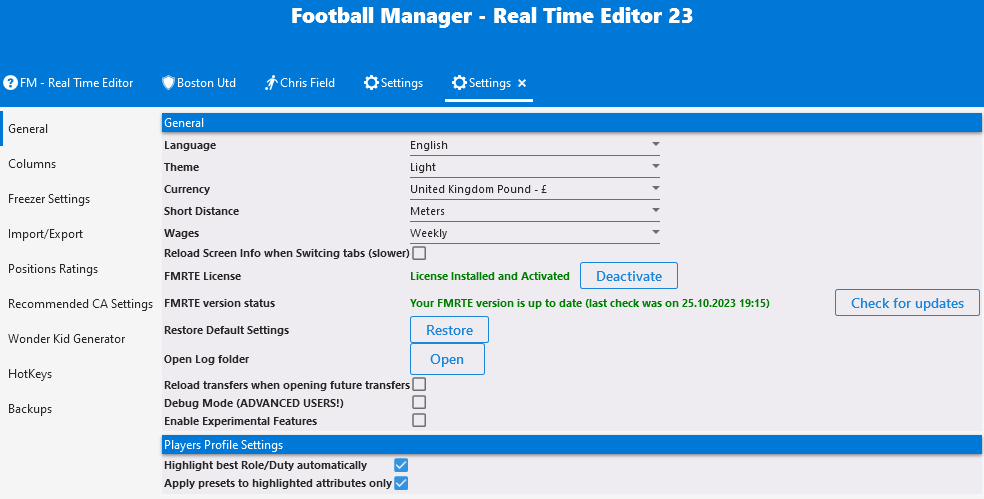Click the Meters distance value field
Image resolution: width=984 pixels, height=499 pixels.
click(535, 211)
